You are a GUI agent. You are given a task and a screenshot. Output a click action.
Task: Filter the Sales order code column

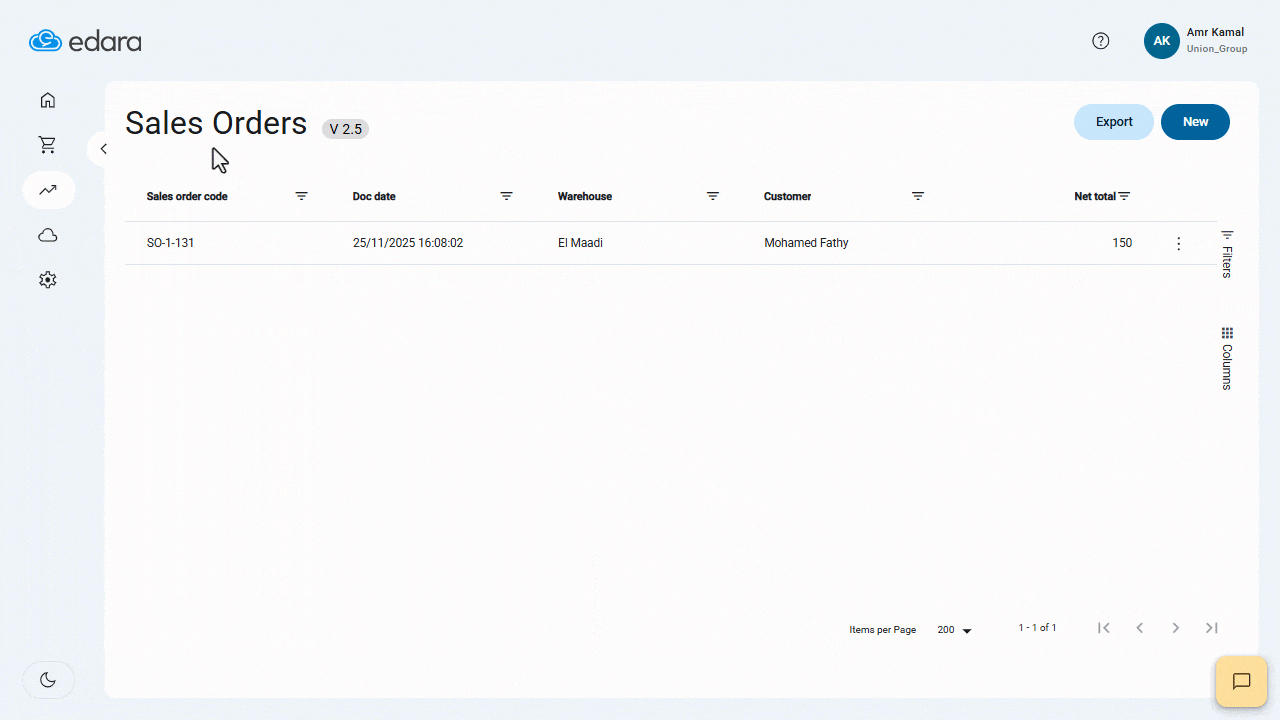301,196
